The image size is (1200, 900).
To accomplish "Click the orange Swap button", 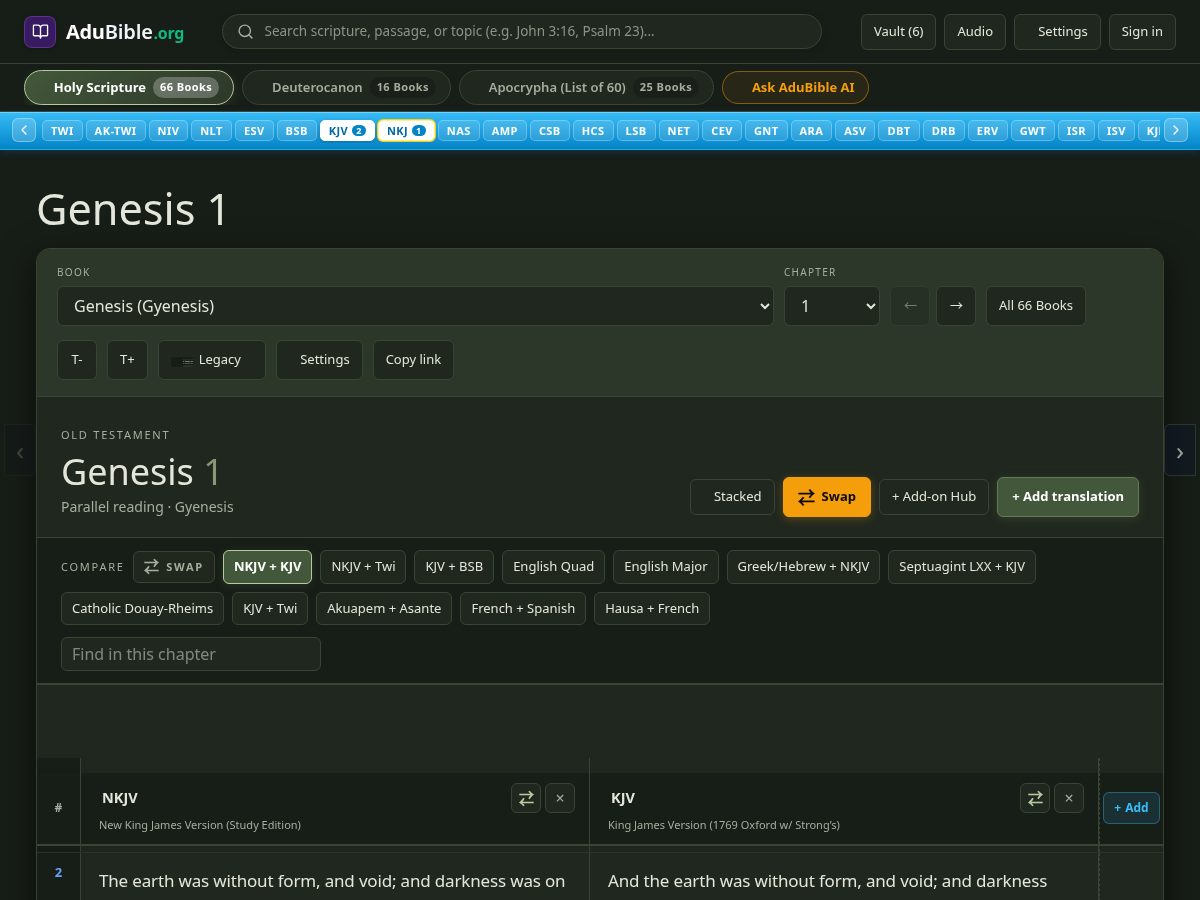I will [x=827, y=497].
